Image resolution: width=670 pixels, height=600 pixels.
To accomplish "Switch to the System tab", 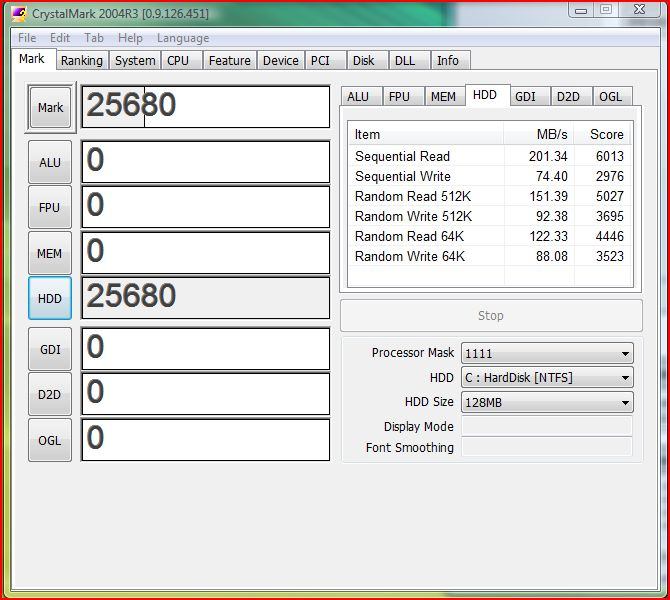I will coord(135,60).
